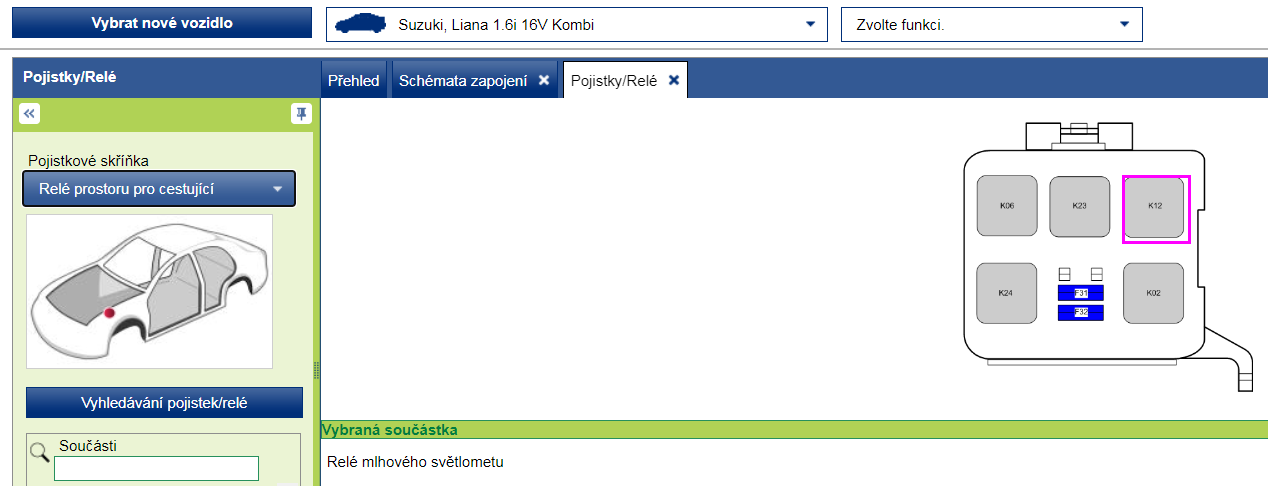Collapse the sidebar with the double-arrow icon
Screen dimensions: 1268x486
tap(30, 114)
